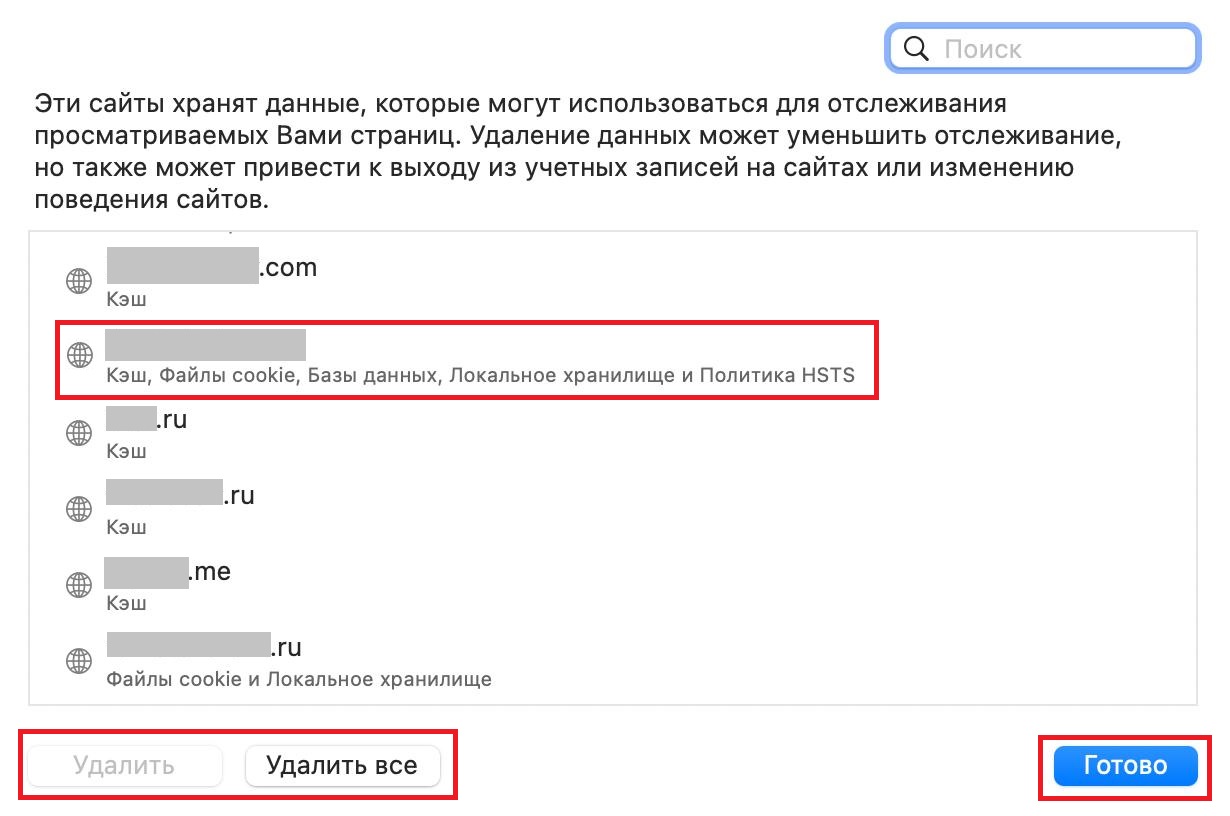Screen dimensions: 1230x816
Task: Click globe icon beside the medium-length cache-only .ru site
Action: point(79,509)
